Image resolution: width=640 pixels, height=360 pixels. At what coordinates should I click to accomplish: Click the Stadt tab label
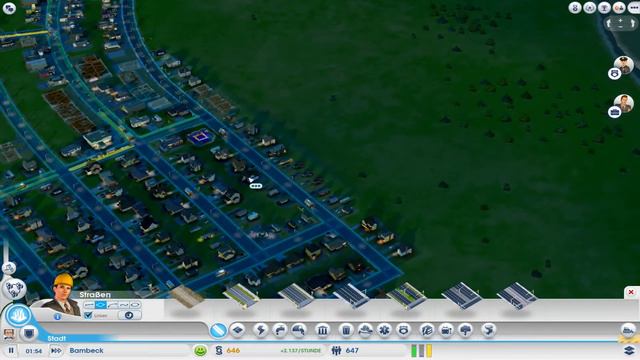[x=56, y=338]
